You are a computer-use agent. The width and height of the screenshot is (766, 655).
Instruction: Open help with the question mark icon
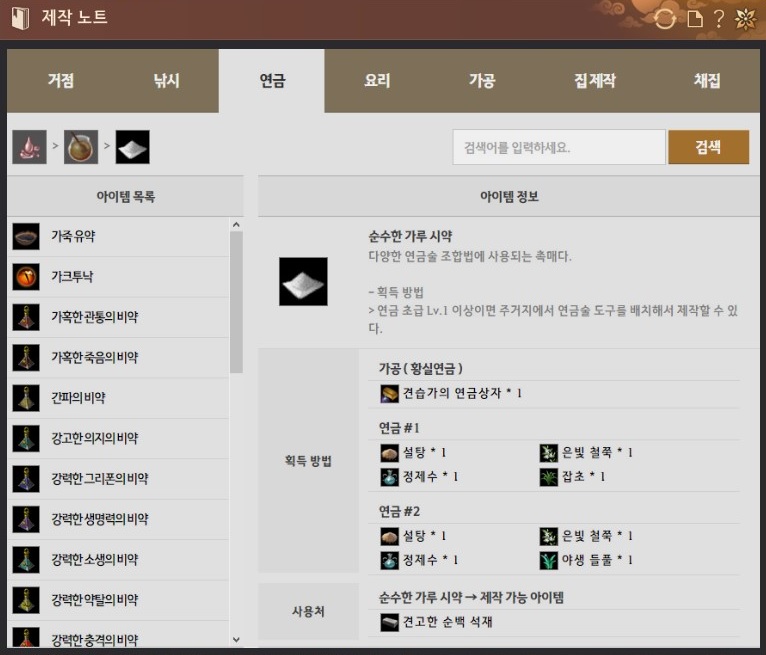coord(719,19)
